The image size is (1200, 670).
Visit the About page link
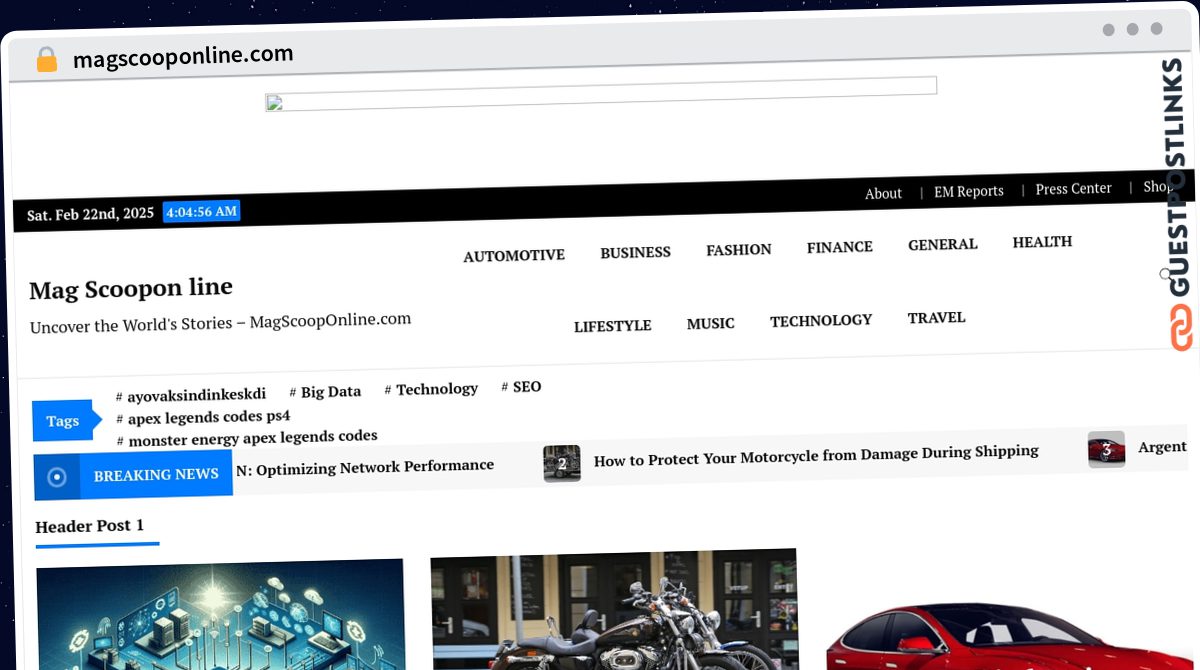point(883,193)
